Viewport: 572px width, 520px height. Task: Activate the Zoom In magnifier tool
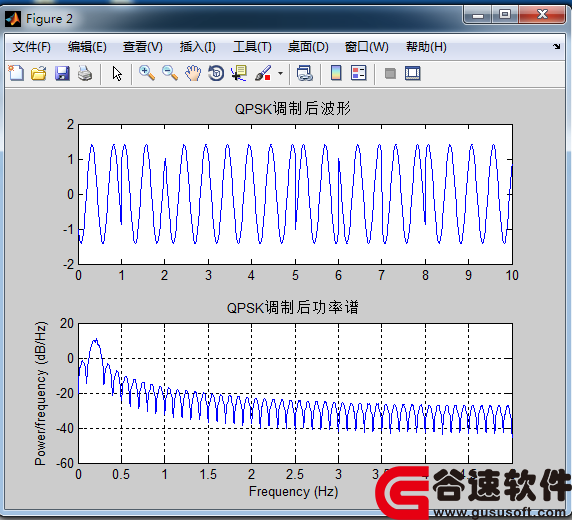147,73
